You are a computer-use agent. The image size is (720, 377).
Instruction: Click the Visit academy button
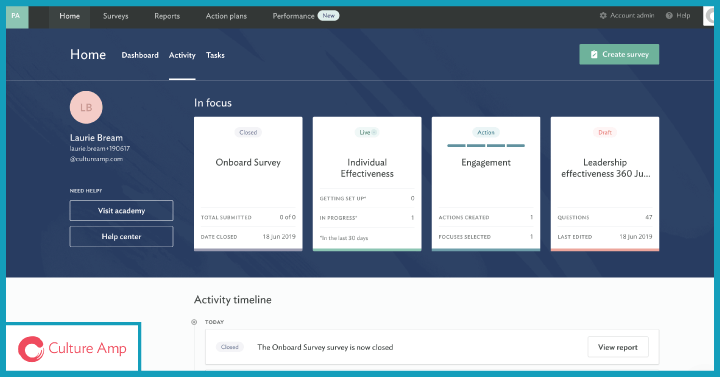pos(121,210)
